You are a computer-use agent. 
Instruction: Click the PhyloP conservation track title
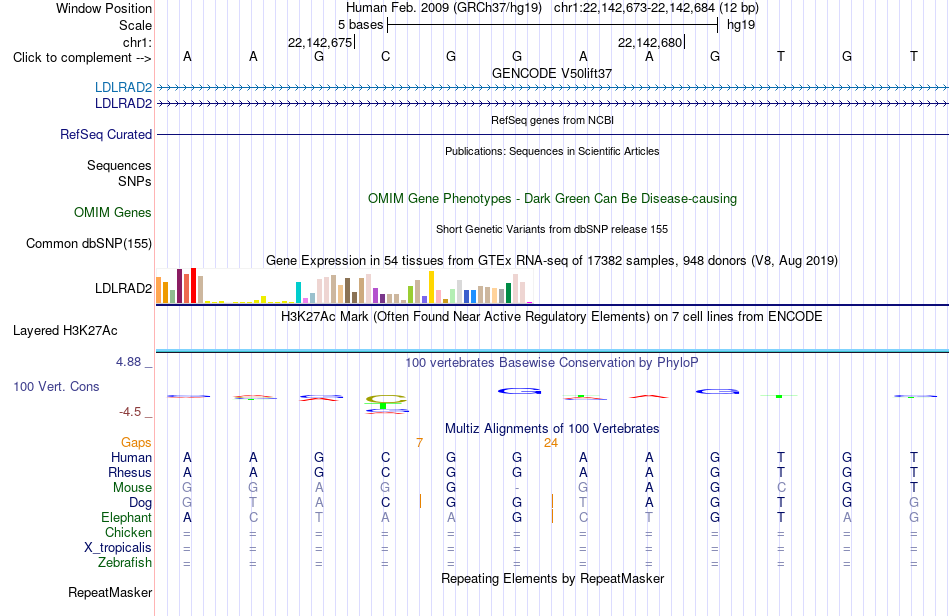point(551,363)
